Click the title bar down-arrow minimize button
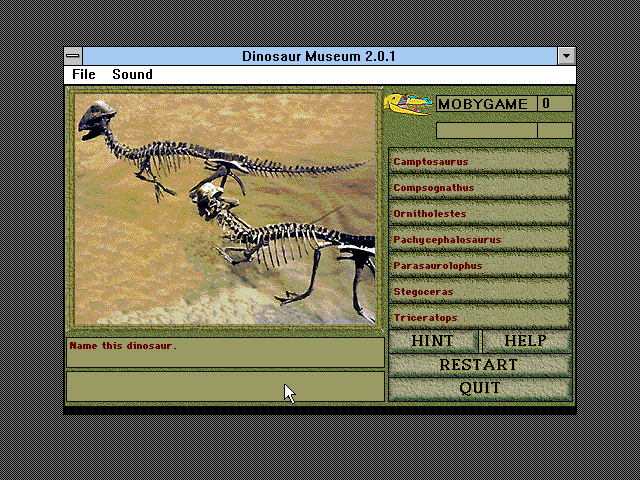The width and height of the screenshot is (640, 480). 567,56
